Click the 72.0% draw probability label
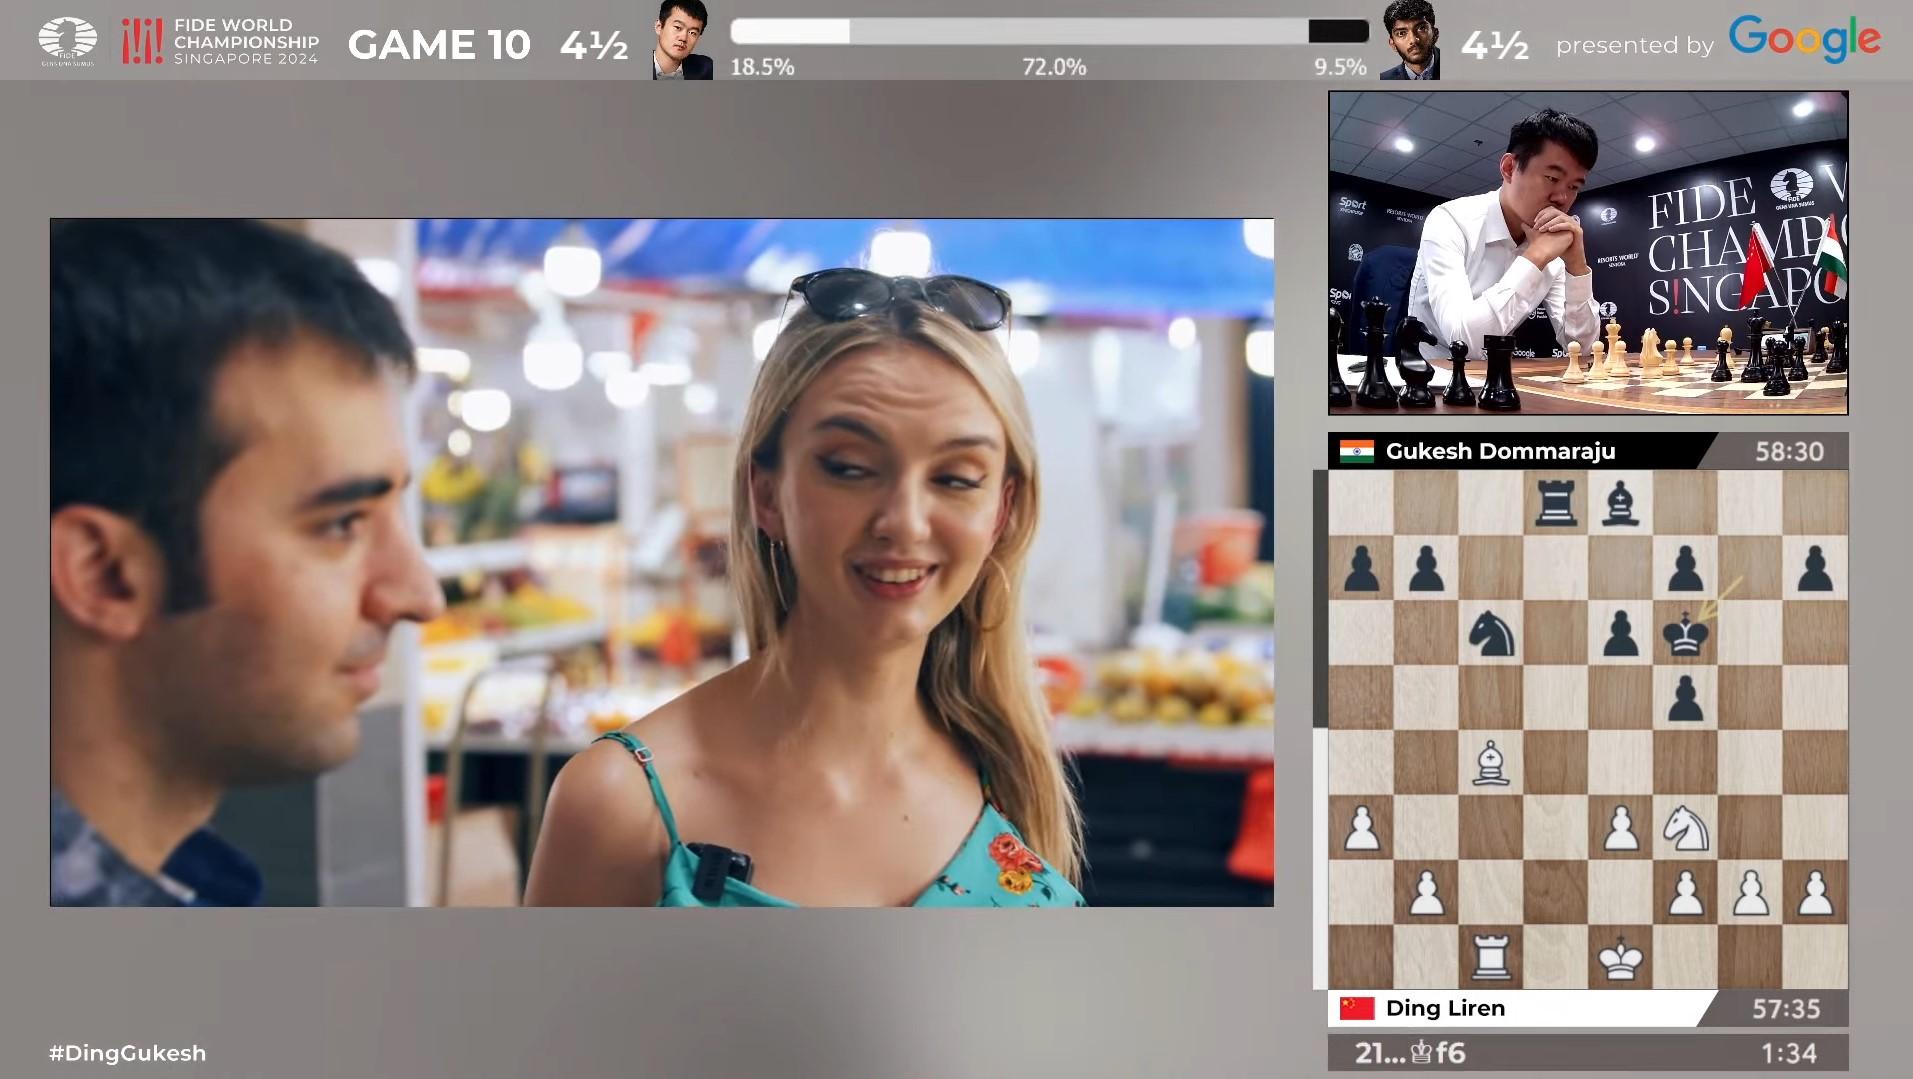This screenshot has width=1913, height=1079. click(1054, 67)
